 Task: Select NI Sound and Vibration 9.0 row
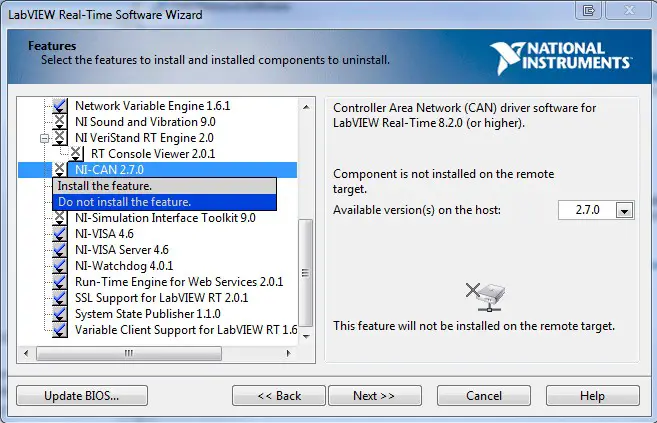[145, 122]
